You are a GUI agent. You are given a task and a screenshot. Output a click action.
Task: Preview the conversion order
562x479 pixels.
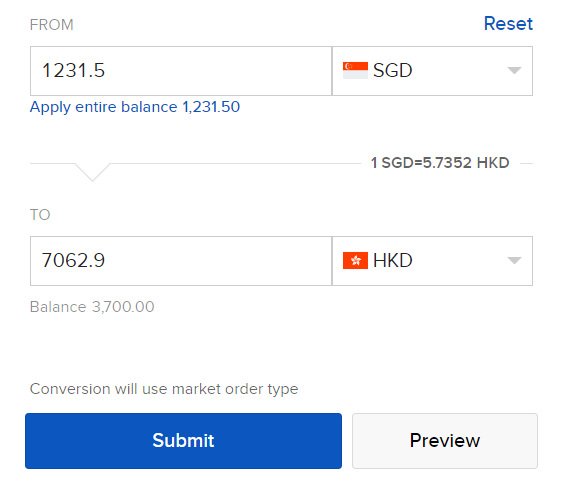click(445, 441)
